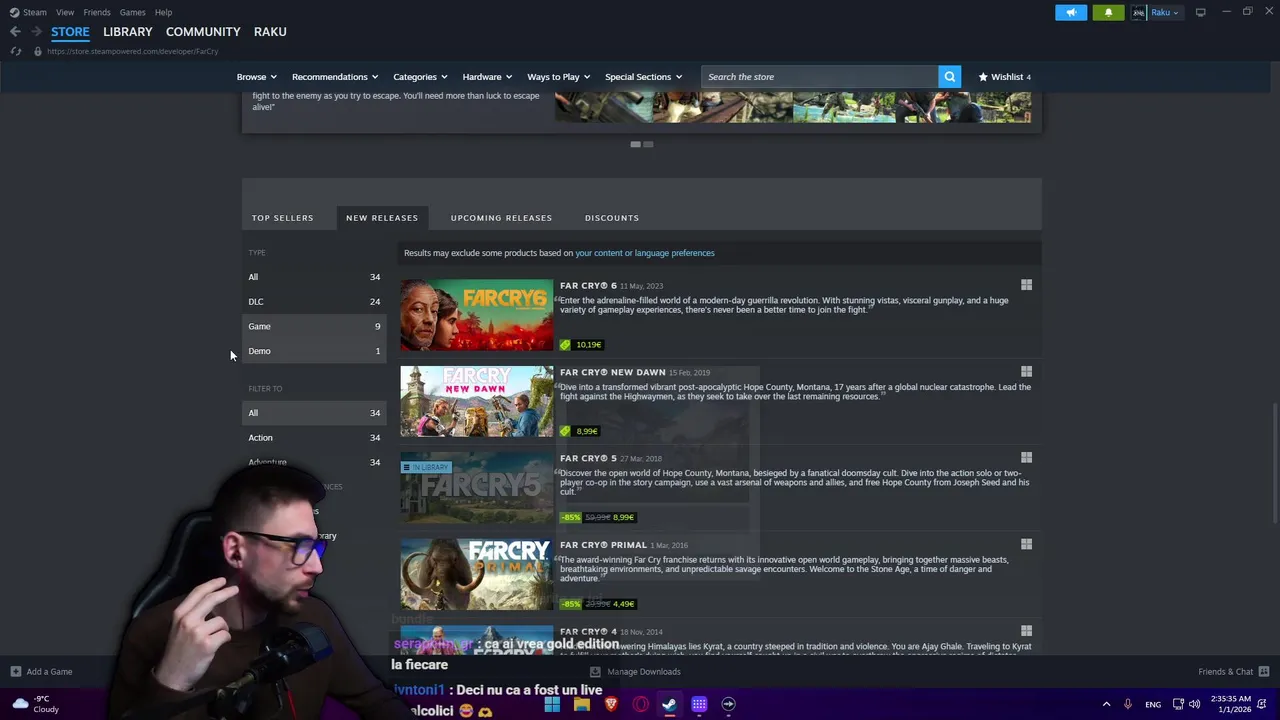Open the green notifications bell
Viewport: 1280px width, 720px height.
click(1108, 12)
